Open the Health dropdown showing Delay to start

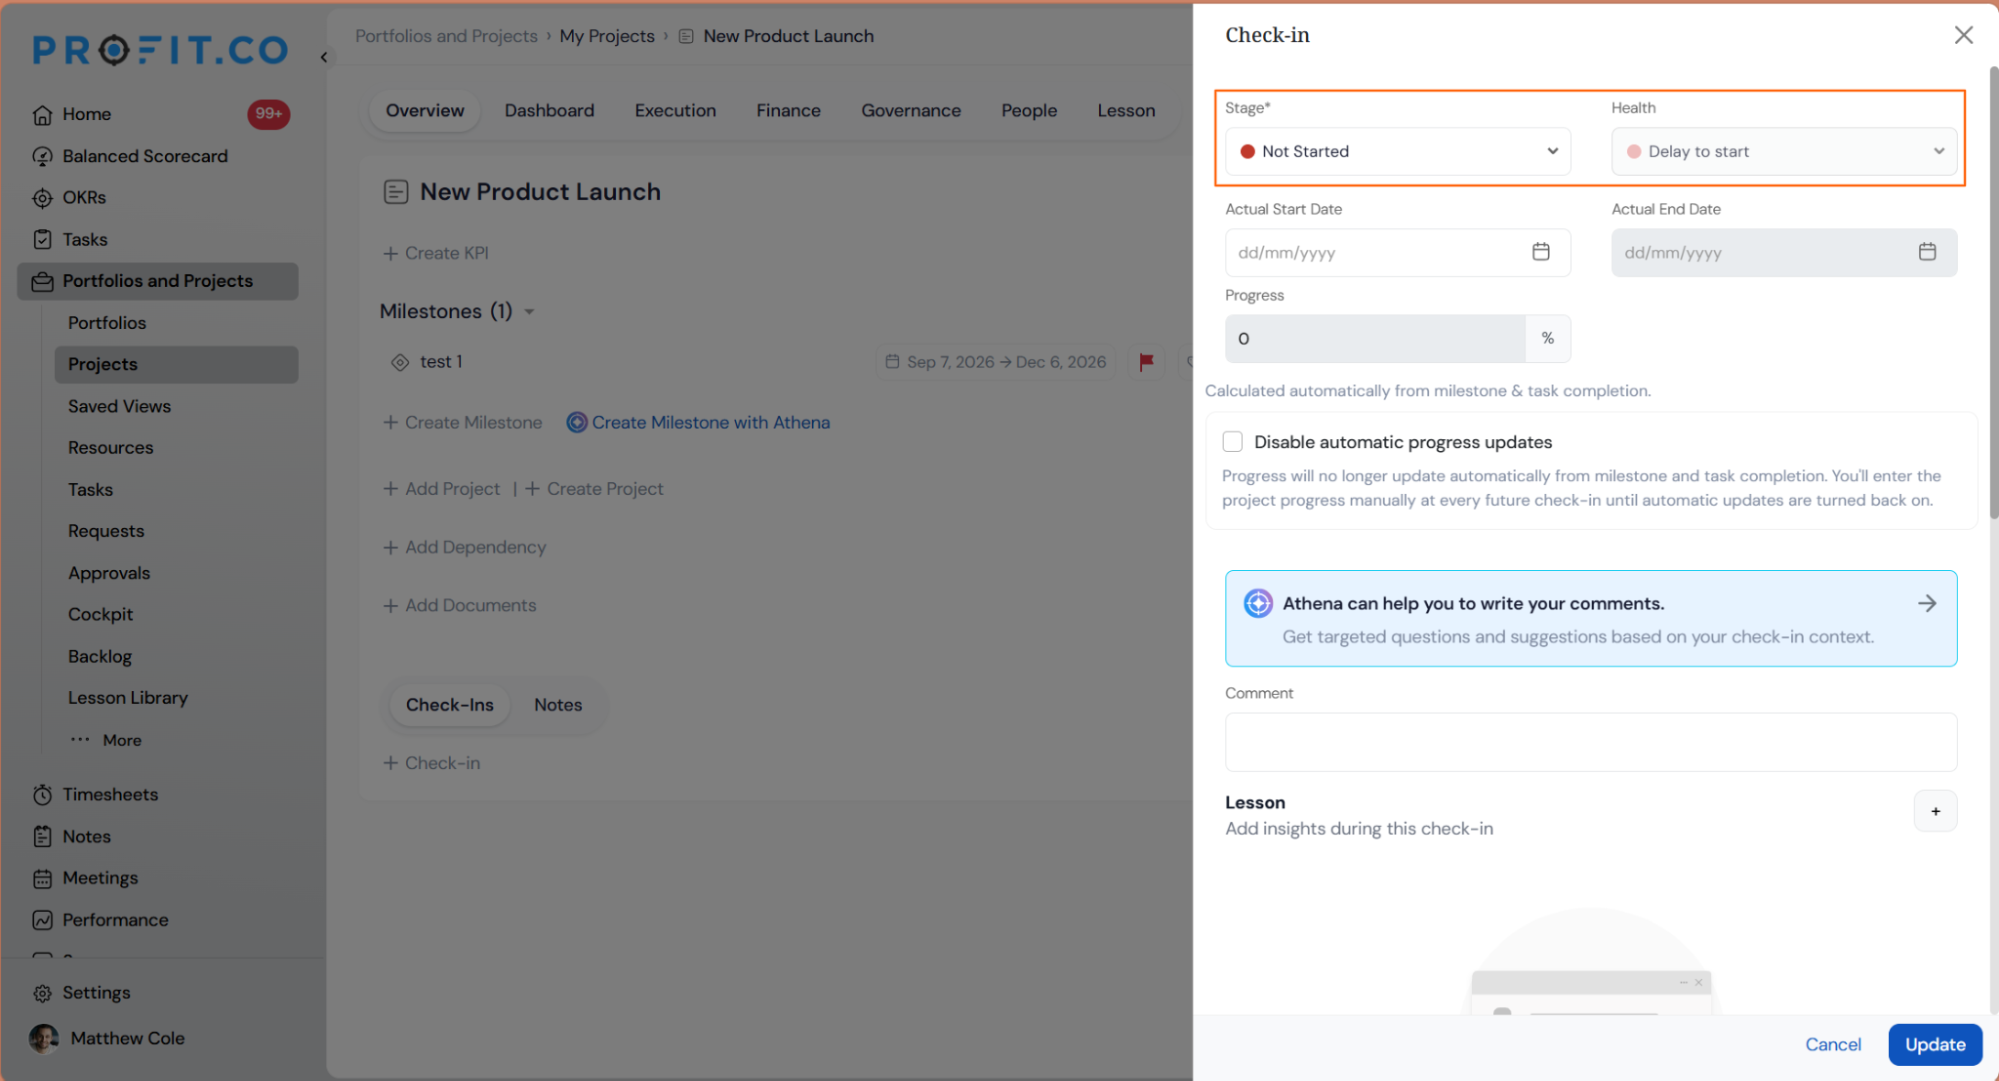point(1783,152)
